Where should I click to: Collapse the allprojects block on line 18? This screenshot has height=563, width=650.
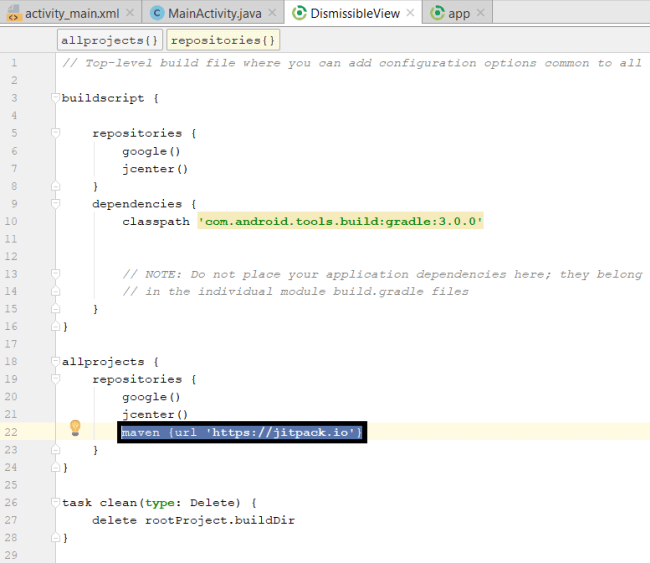pos(55,361)
